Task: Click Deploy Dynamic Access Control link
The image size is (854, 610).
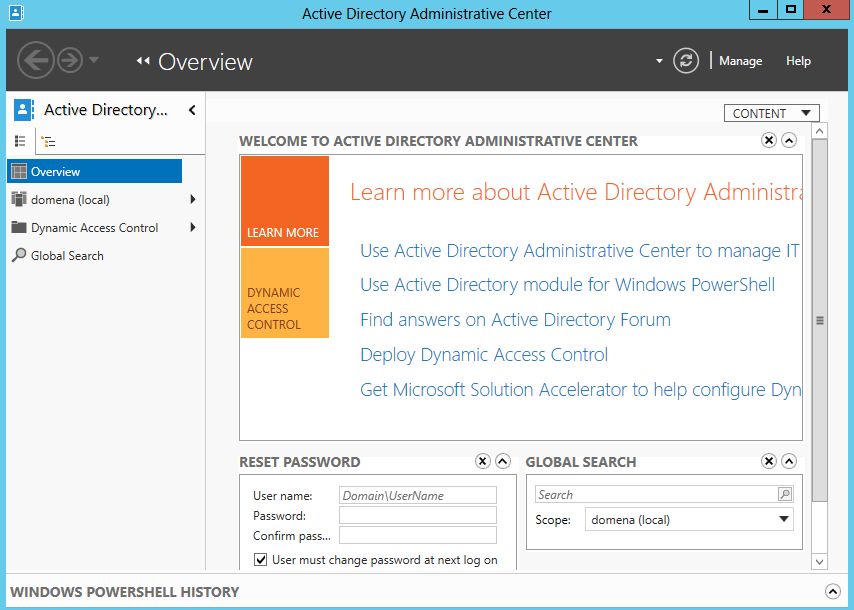Action: coord(484,355)
